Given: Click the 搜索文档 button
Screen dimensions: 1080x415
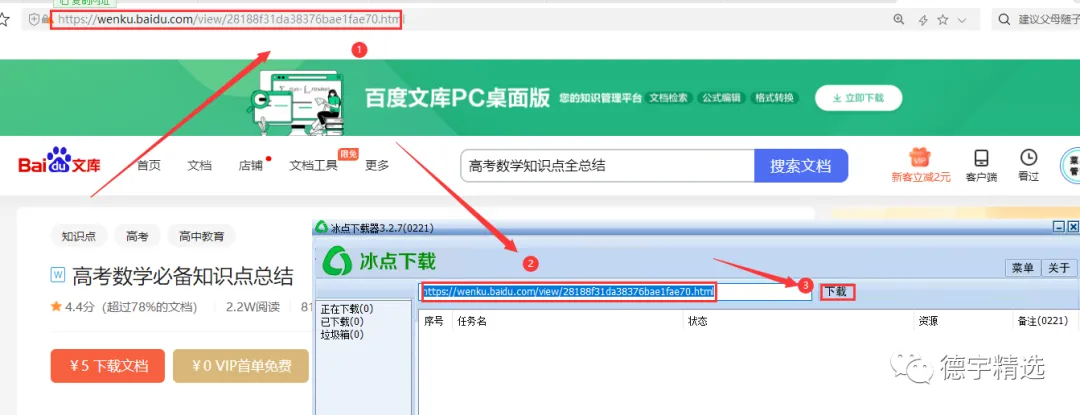Looking at the screenshot, I should (801, 166).
